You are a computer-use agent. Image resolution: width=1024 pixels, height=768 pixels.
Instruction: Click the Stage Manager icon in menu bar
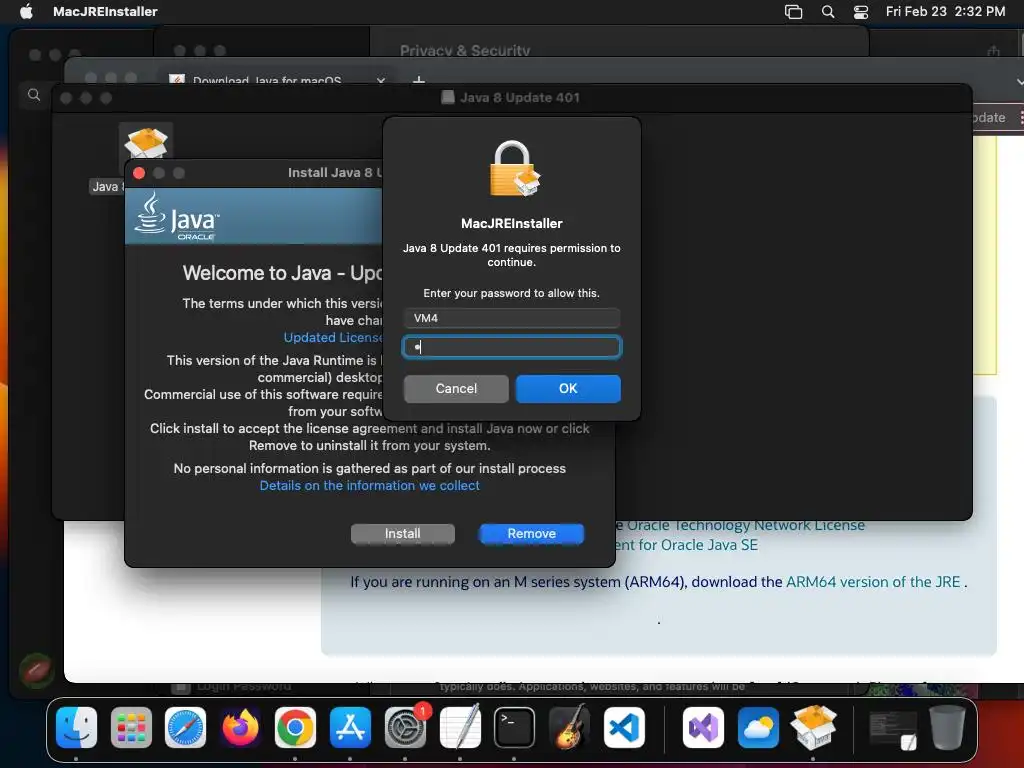(x=793, y=11)
